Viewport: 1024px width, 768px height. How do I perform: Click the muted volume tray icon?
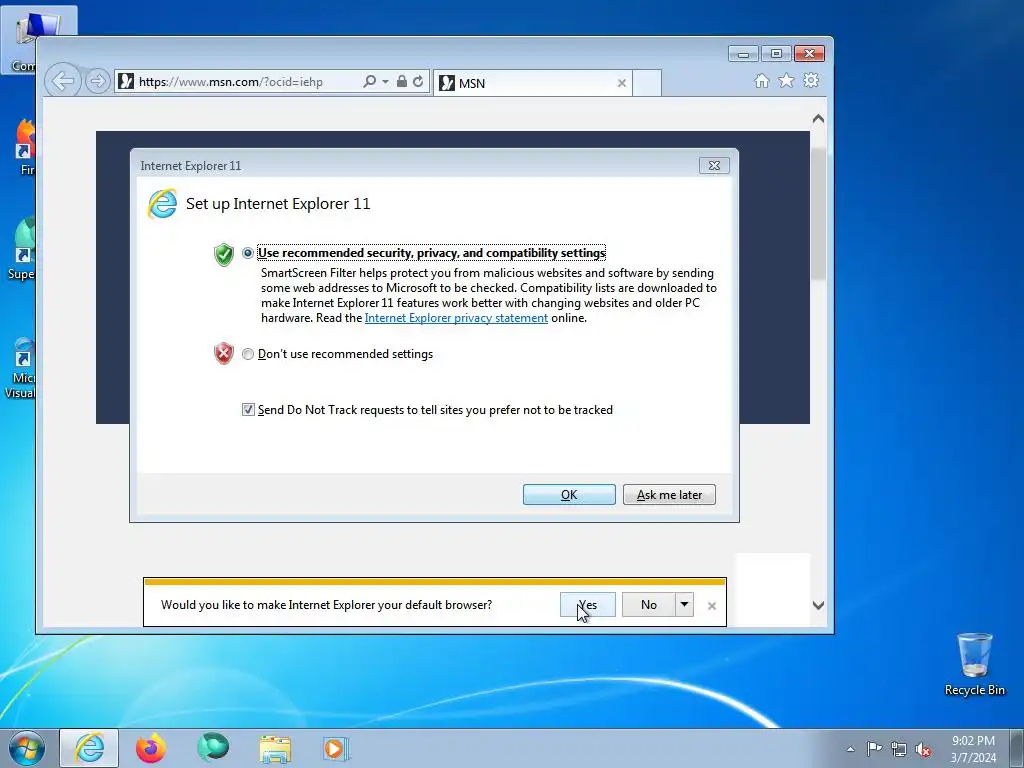[923, 750]
